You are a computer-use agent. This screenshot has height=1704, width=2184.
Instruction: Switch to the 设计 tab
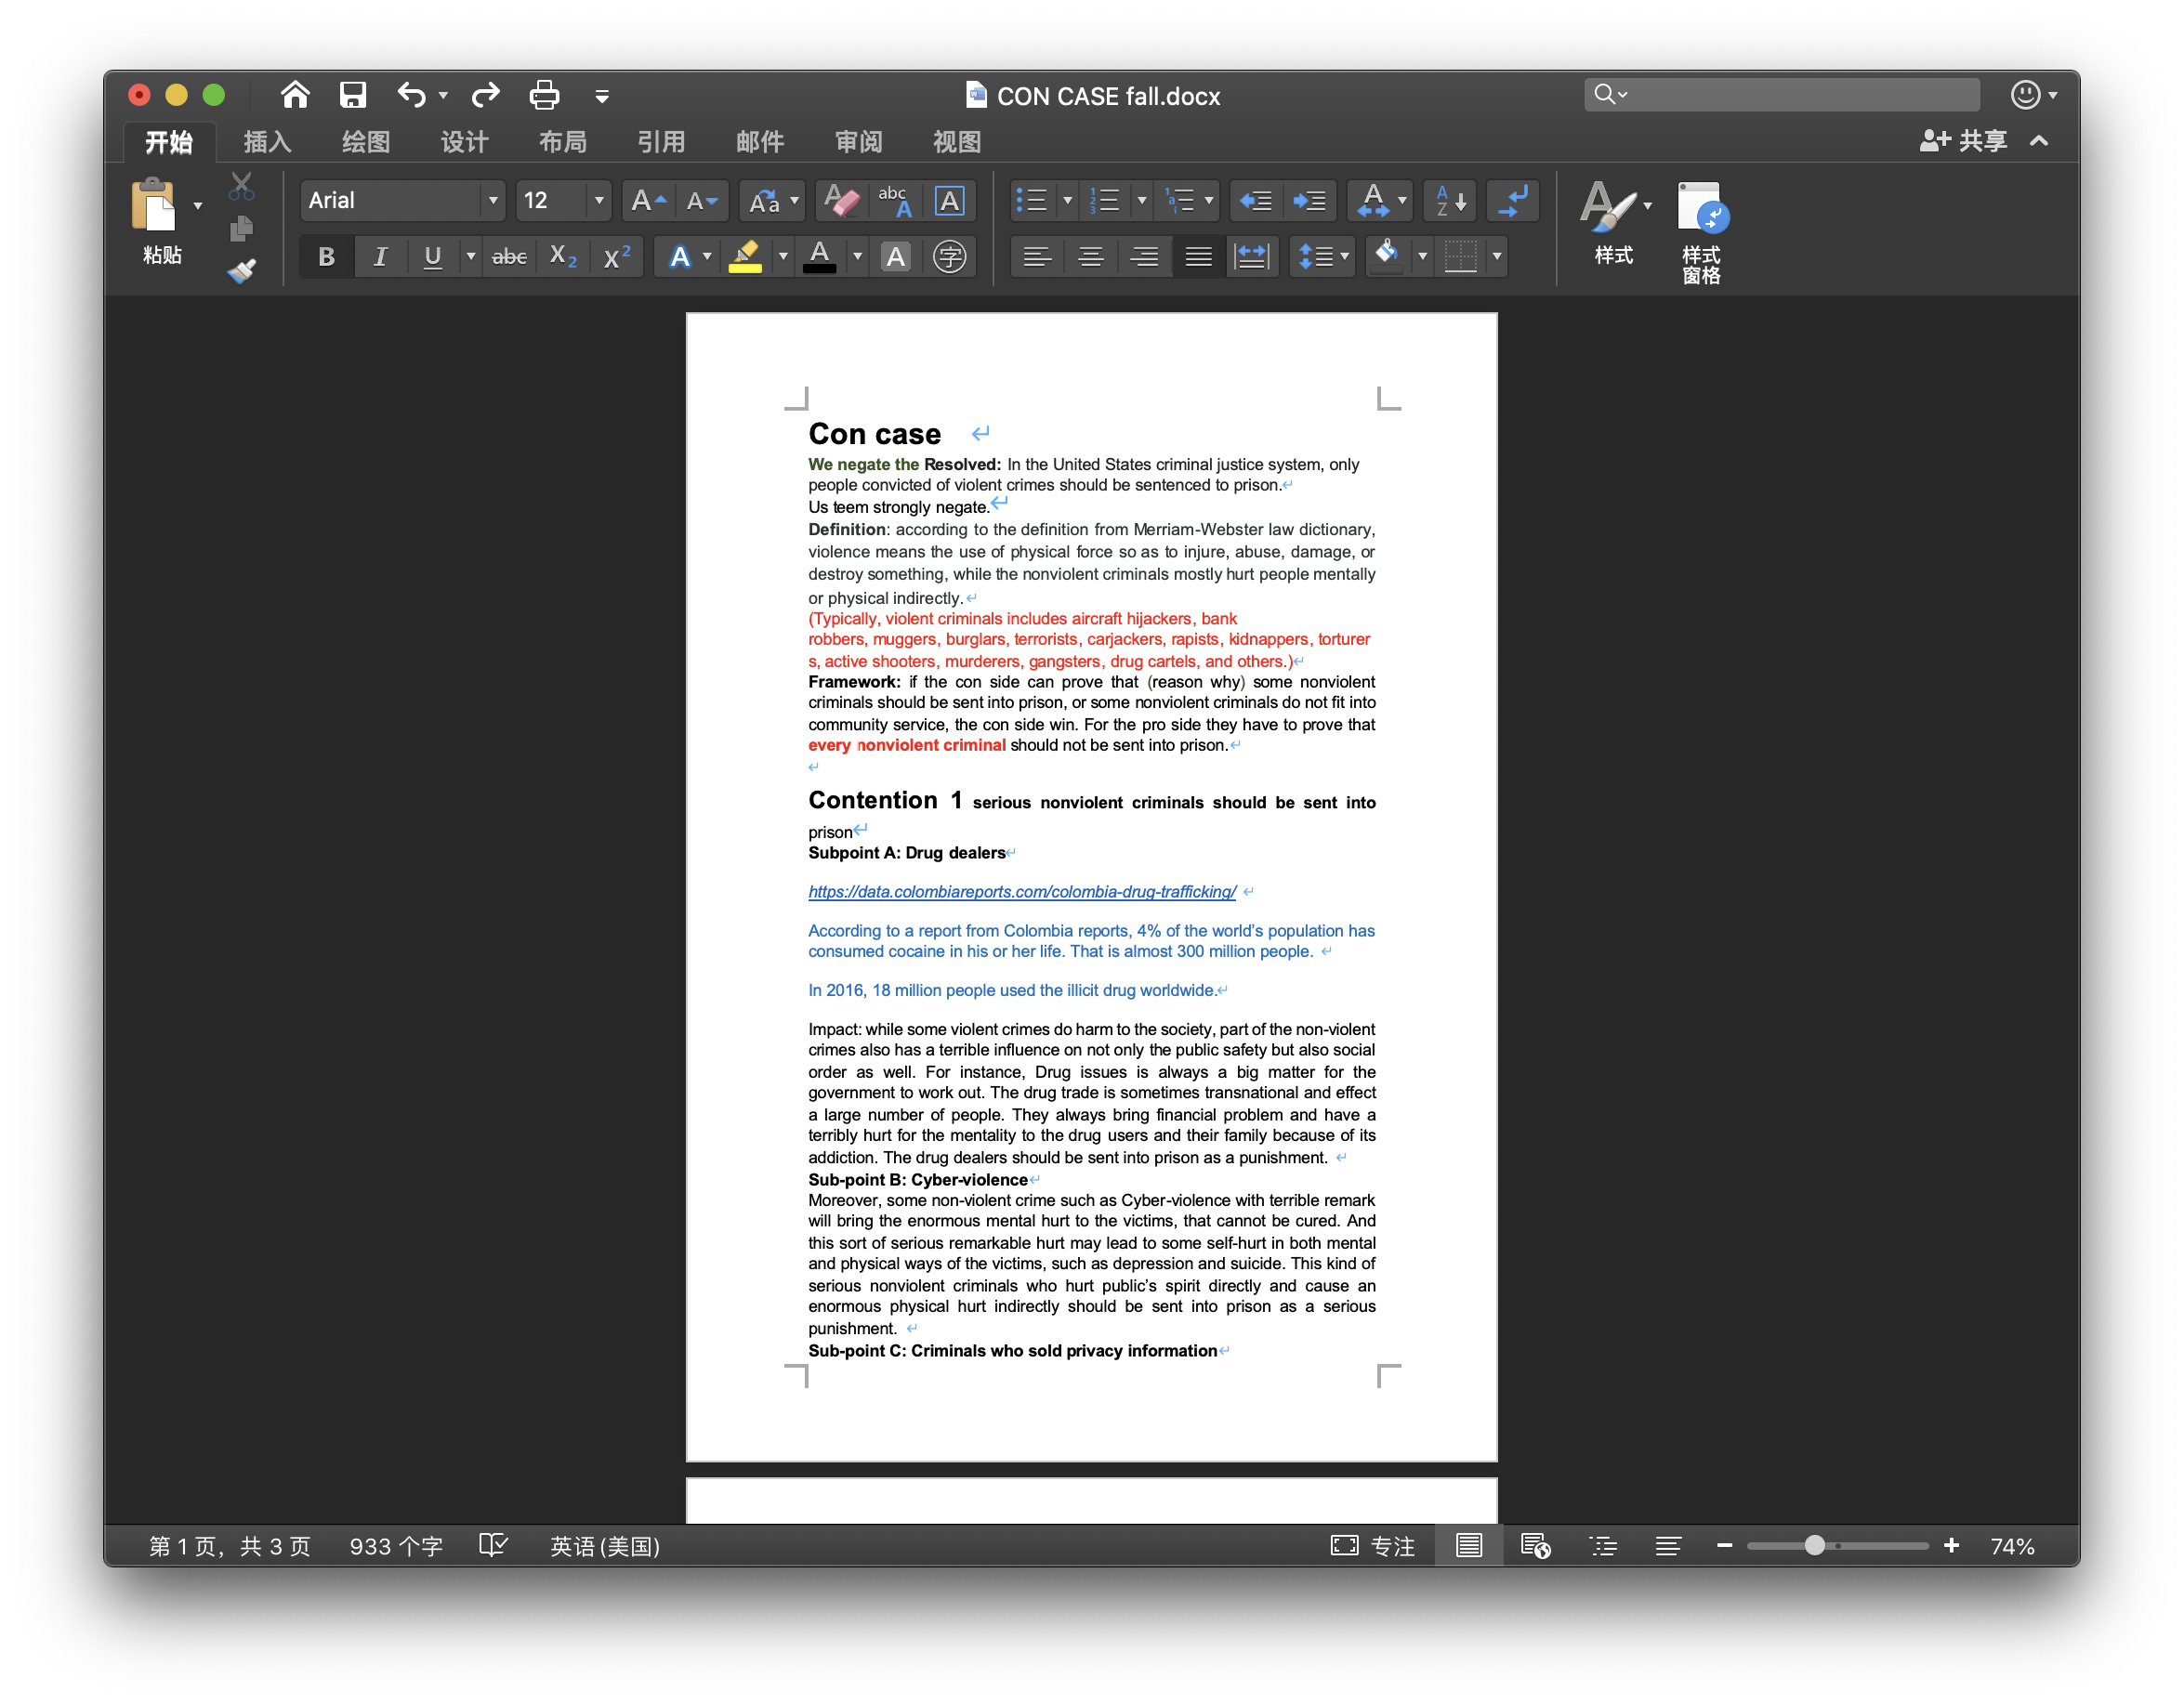[464, 142]
